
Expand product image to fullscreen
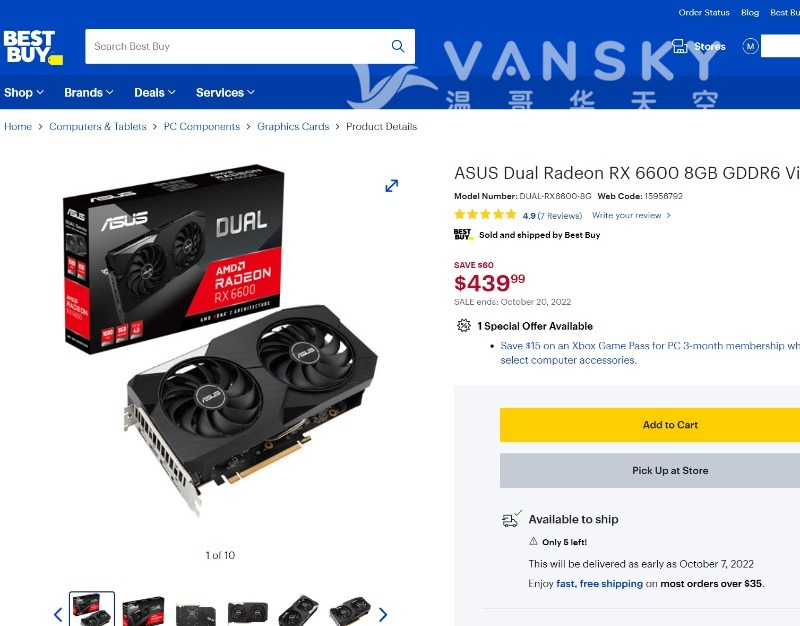[x=391, y=186]
